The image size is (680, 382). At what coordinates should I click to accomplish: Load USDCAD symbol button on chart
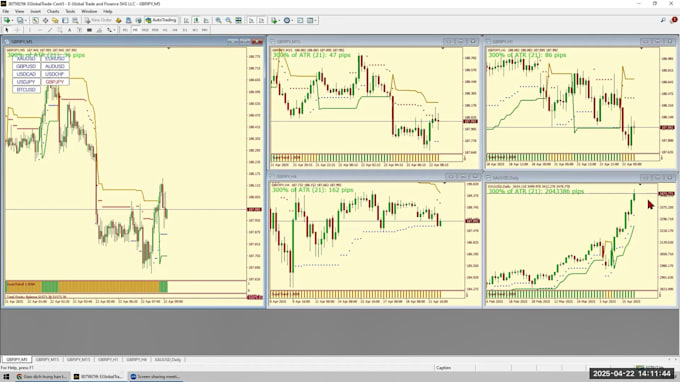coord(26,74)
